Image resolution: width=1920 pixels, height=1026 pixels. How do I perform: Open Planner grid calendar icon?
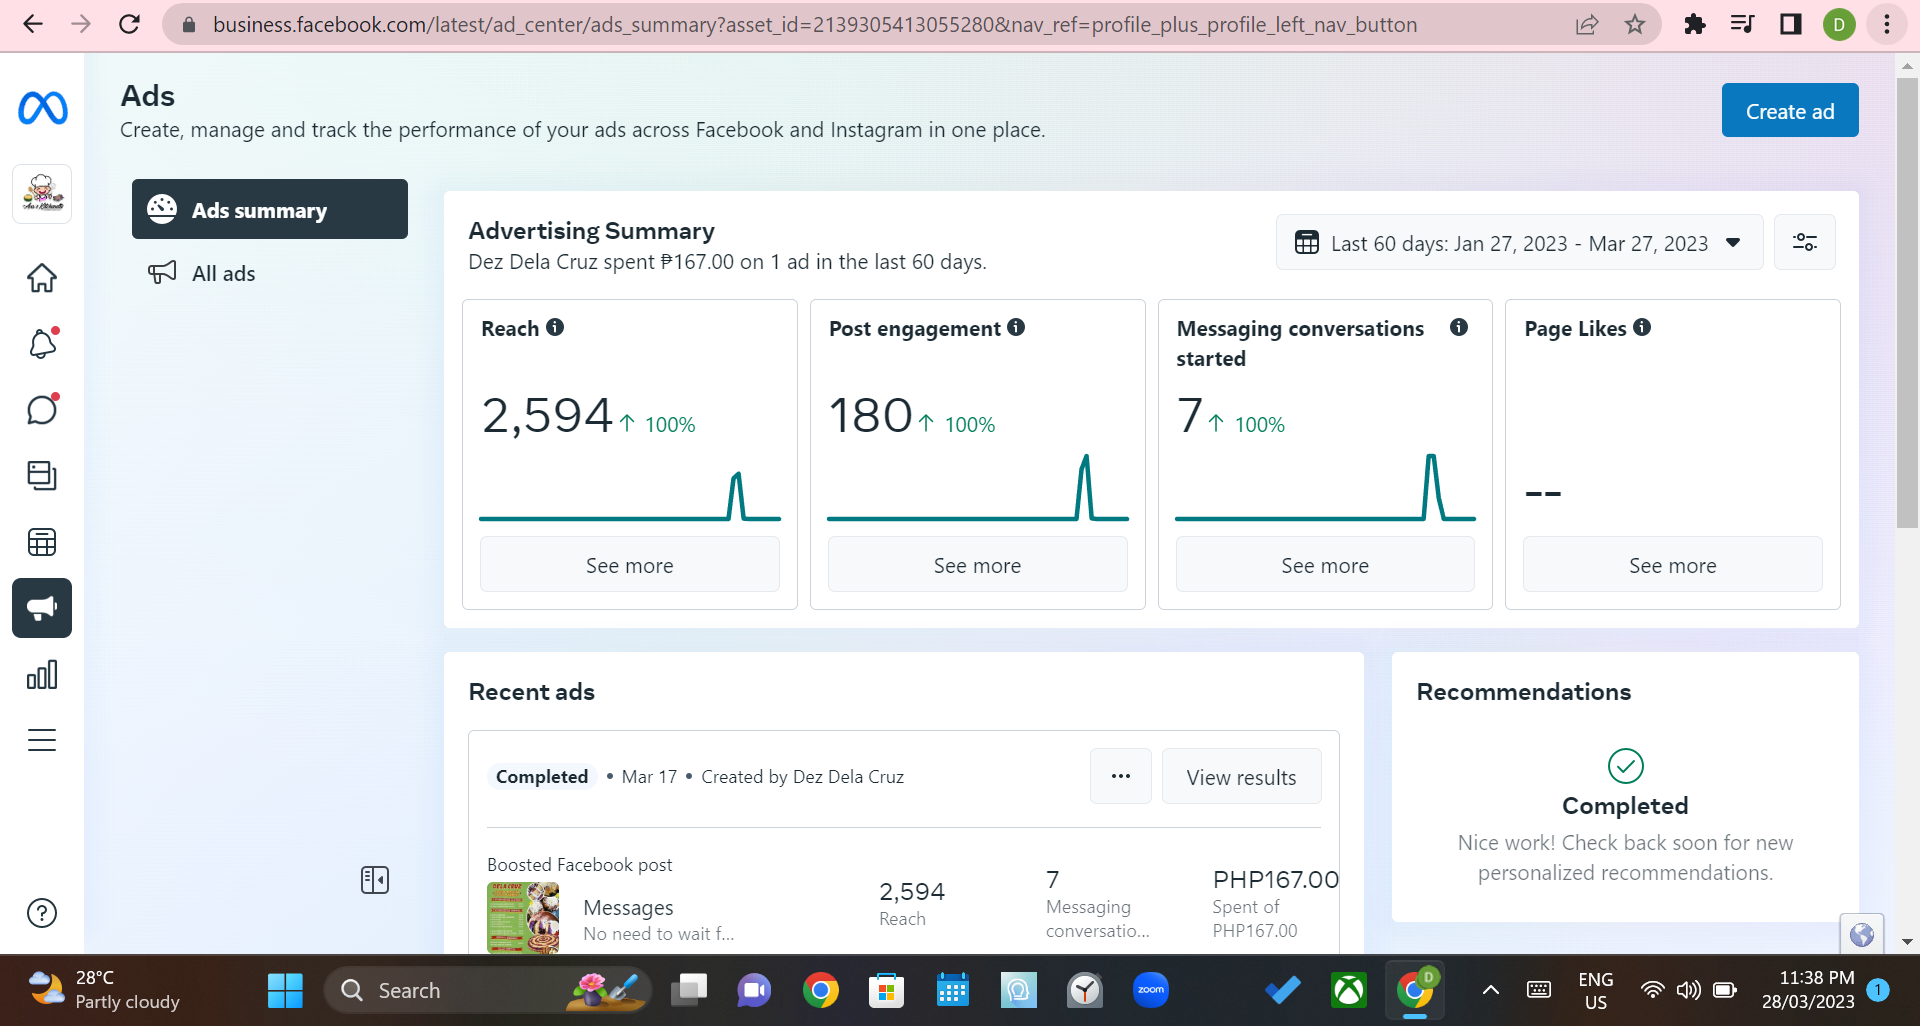point(42,542)
